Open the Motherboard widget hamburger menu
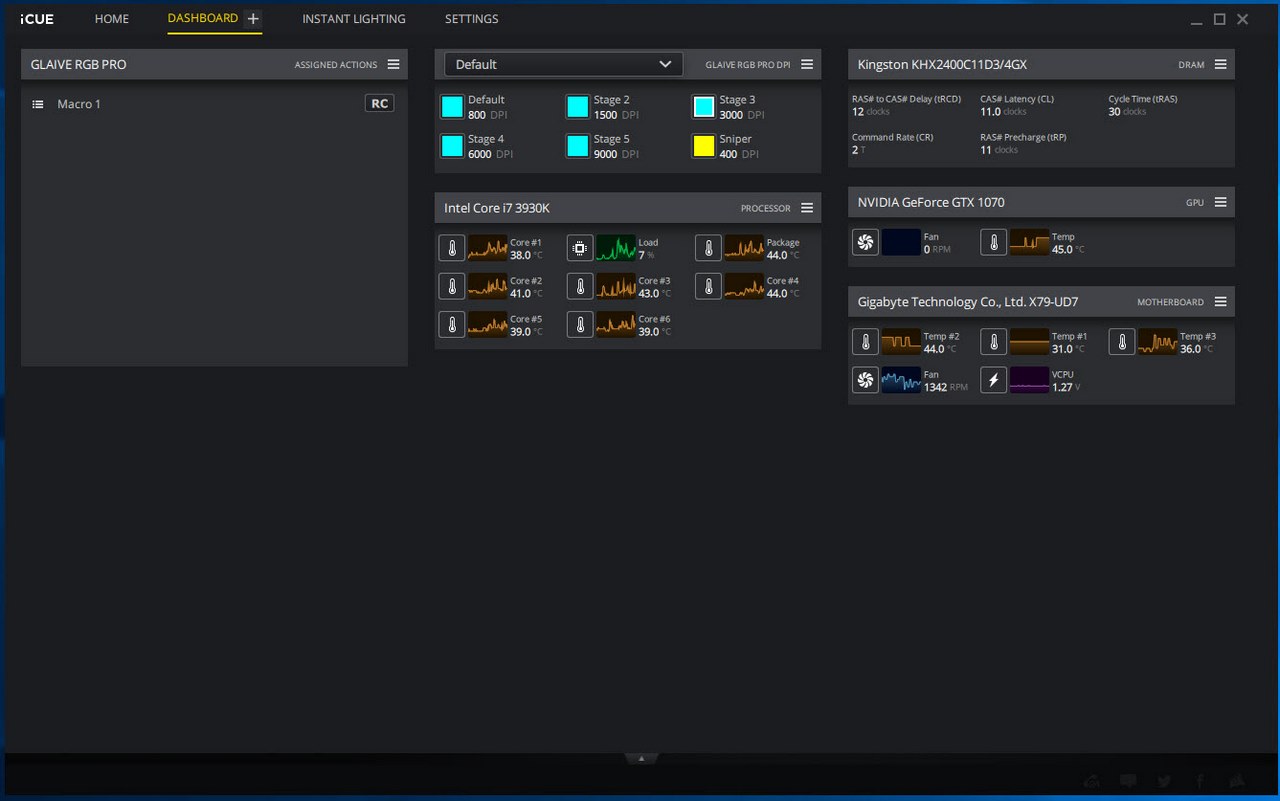 coord(1220,302)
